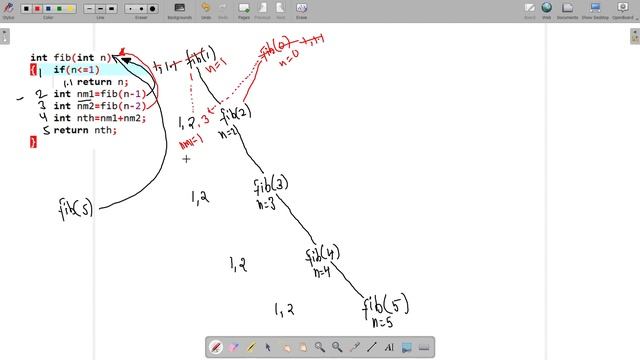This screenshot has width=640, height=360.
Task: Choose the small eraser size
Action: point(130,9)
